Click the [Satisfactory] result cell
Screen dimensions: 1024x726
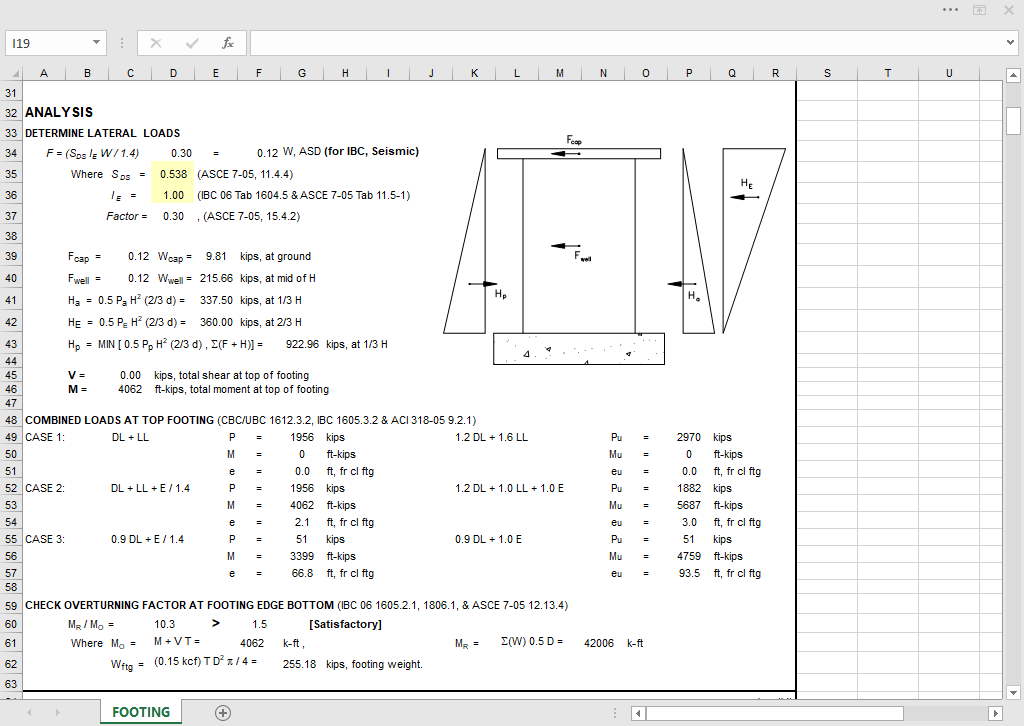coord(345,624)
